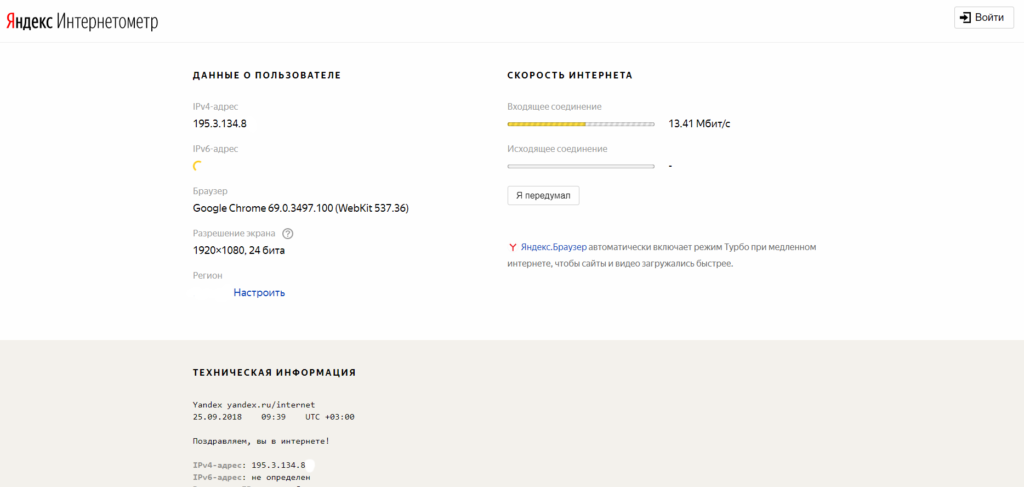Click the IPv6 loading spinner

tap(198, 166)
